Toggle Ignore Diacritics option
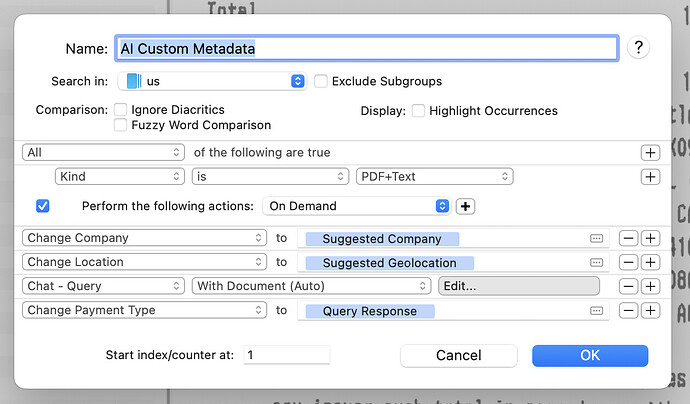The height and width of the screenshot is (404, 690). click(x=121, y=110)
